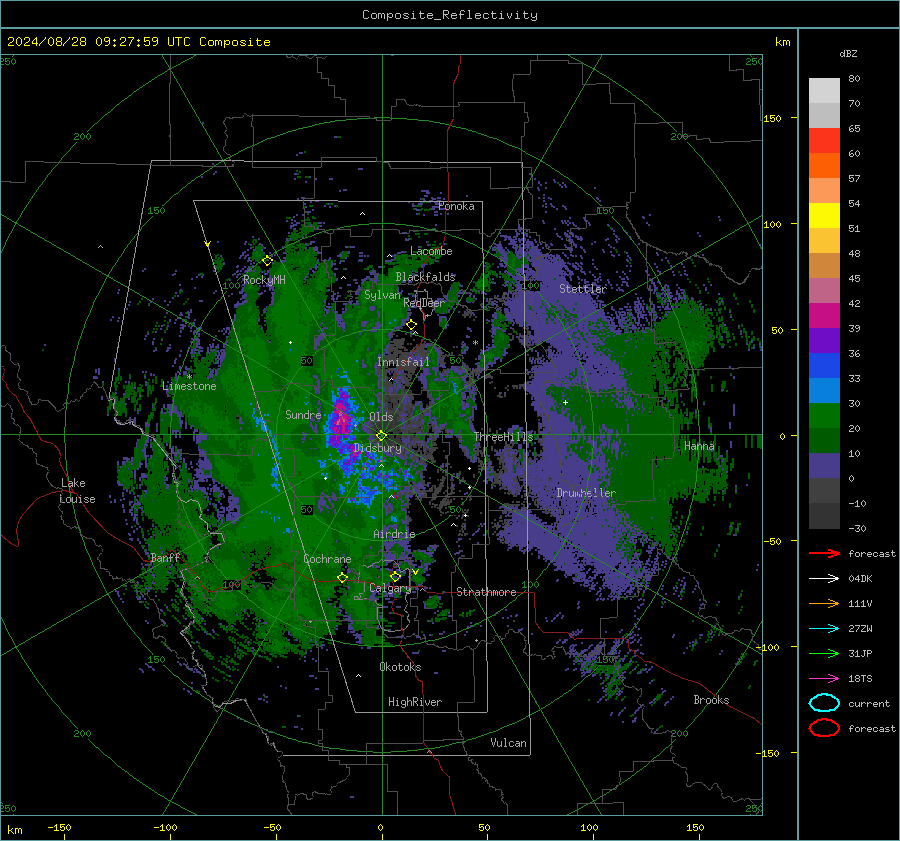This screenshot has height=841, width=900.
Task: Click the yellow diamond marker below Cochrane
Action: click(343, 578)
